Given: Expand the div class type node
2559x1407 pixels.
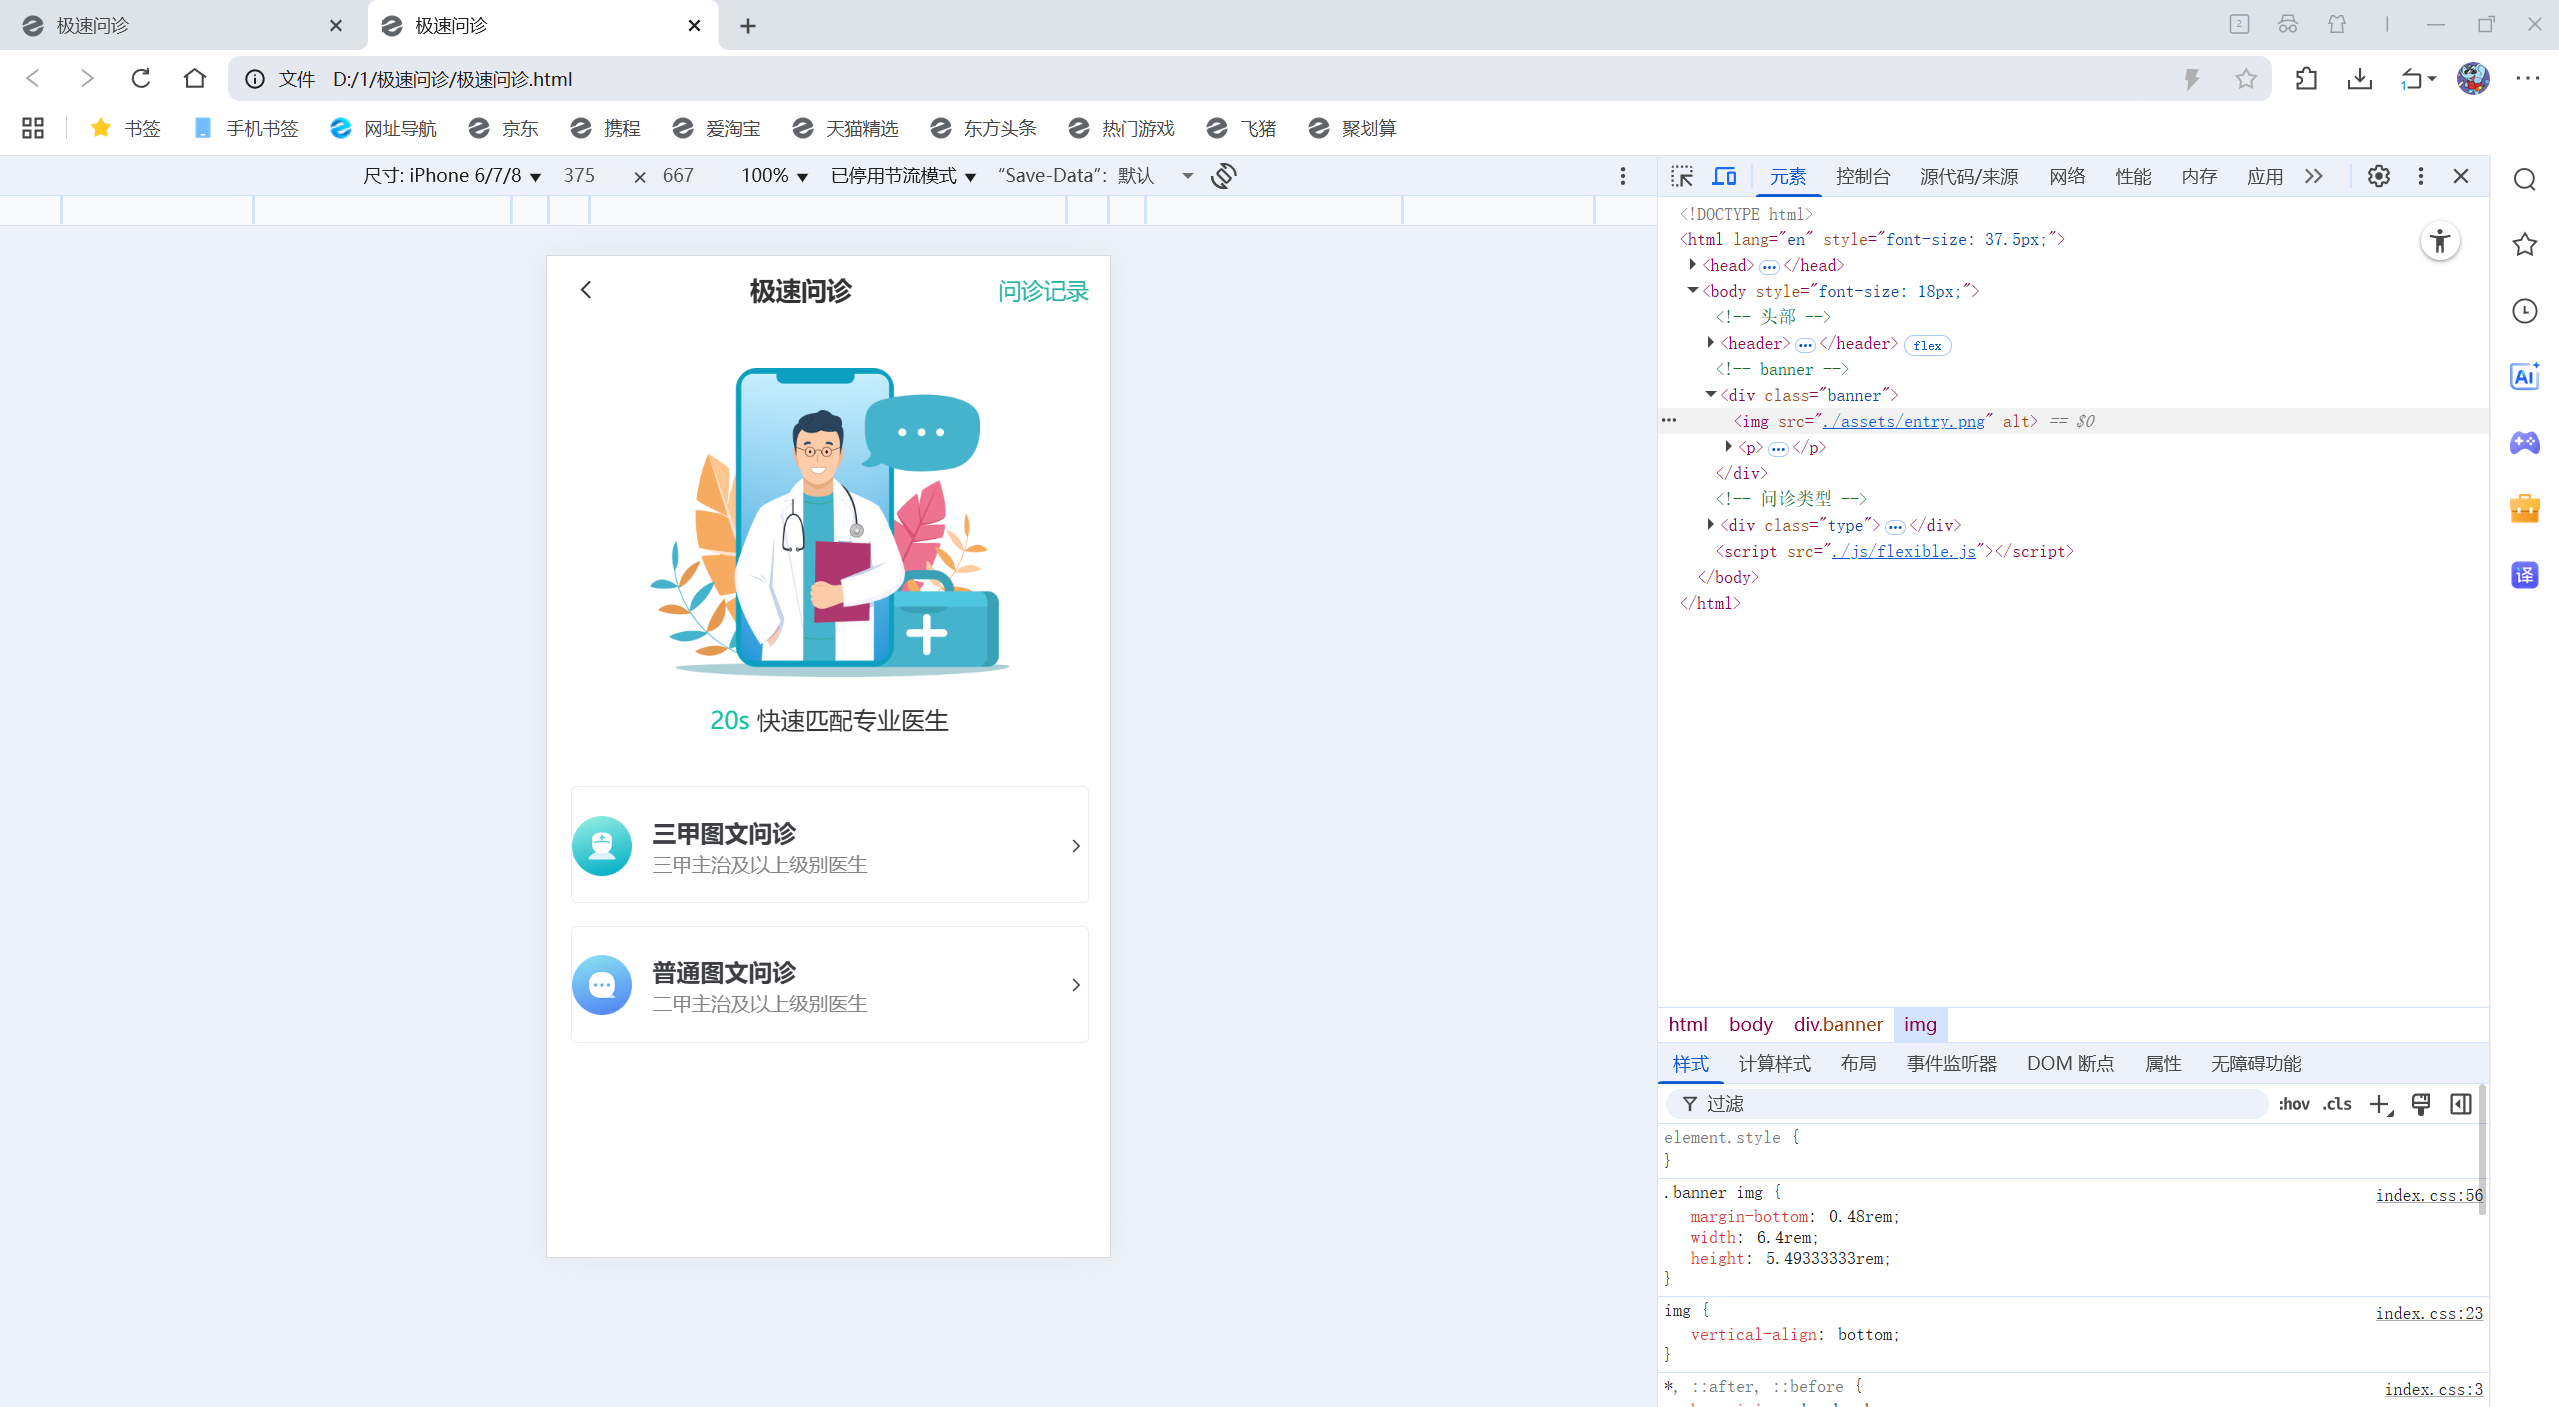Looking at the screenshot, I should [1711, 525].
